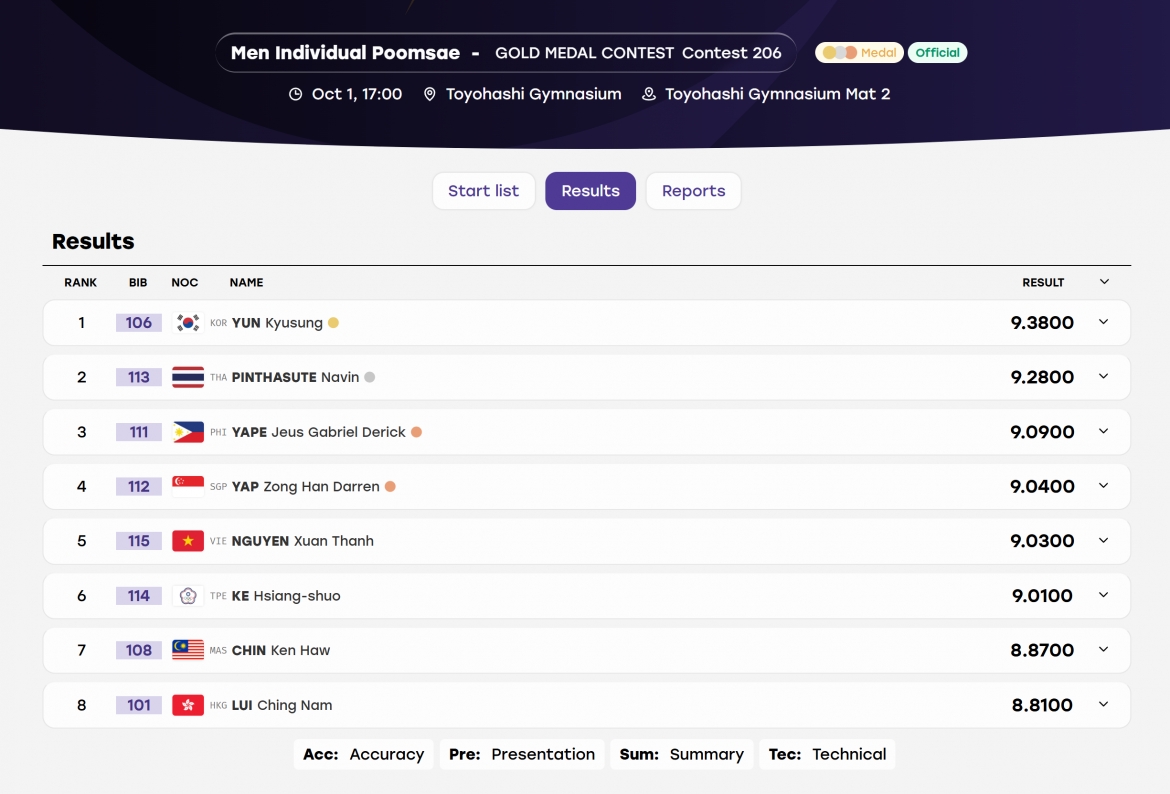Viewport: 1170px width, 794px height.
Task: Click the Vietnam flag icon
Action: click(x=188, y=541)
